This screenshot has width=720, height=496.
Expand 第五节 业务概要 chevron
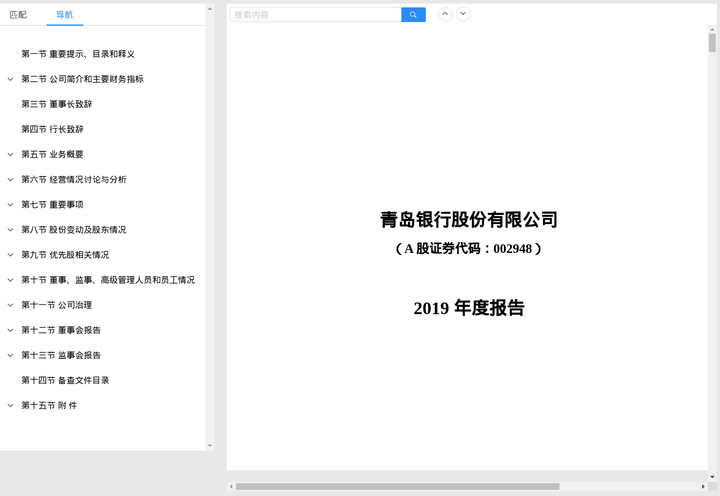pyautogui.click(x=10, y=155)
